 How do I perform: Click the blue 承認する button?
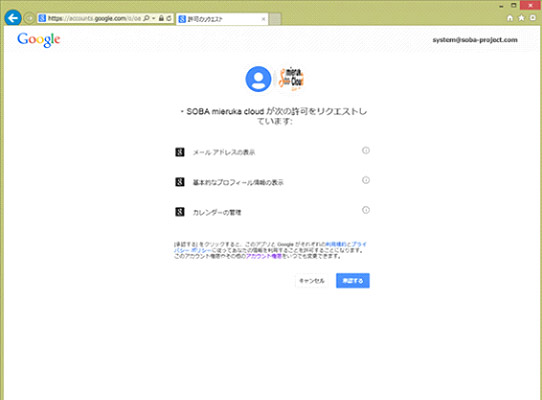pyautogui.click(x=353, y=281)
